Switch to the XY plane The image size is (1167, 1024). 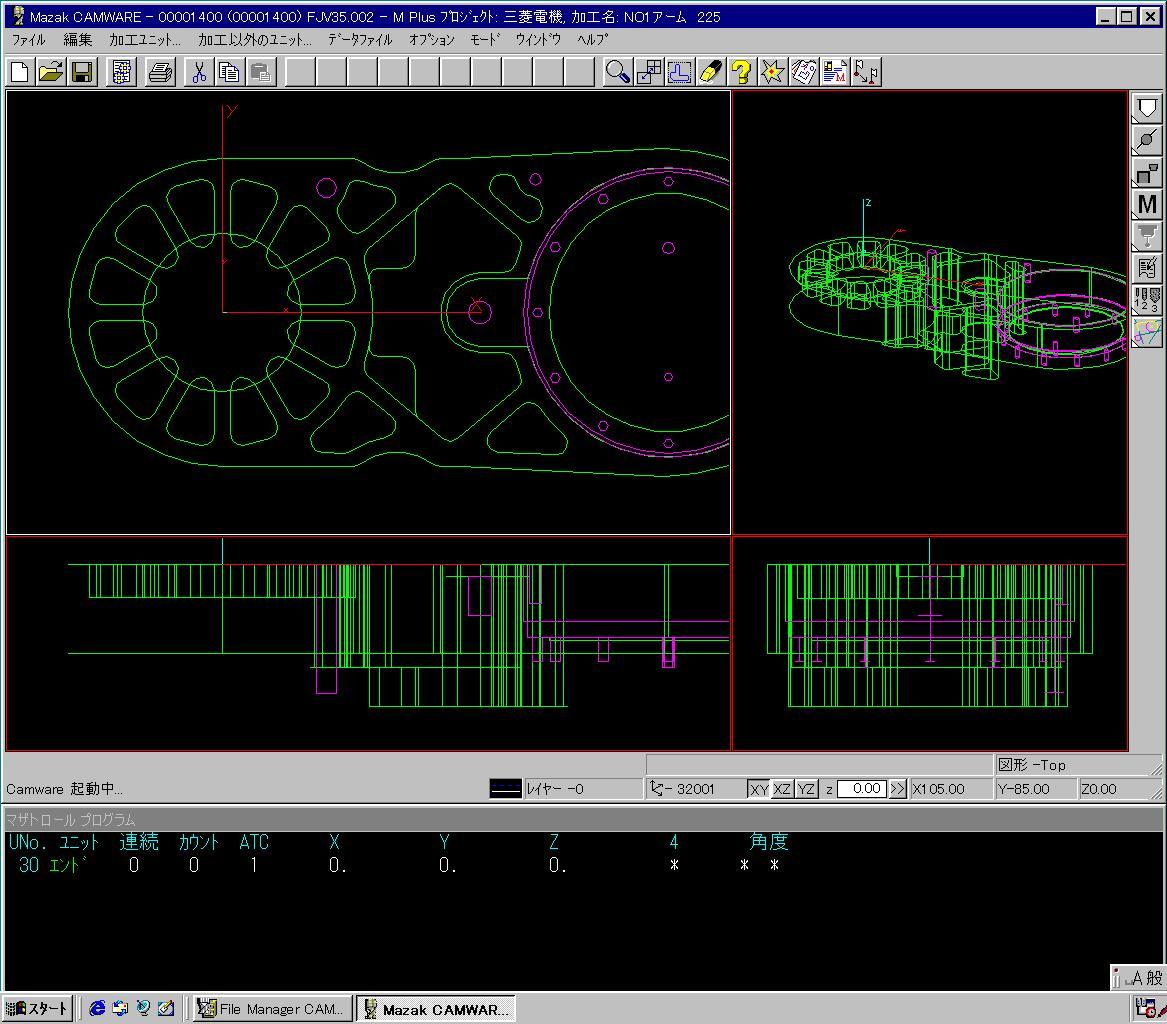coord(758,789)
